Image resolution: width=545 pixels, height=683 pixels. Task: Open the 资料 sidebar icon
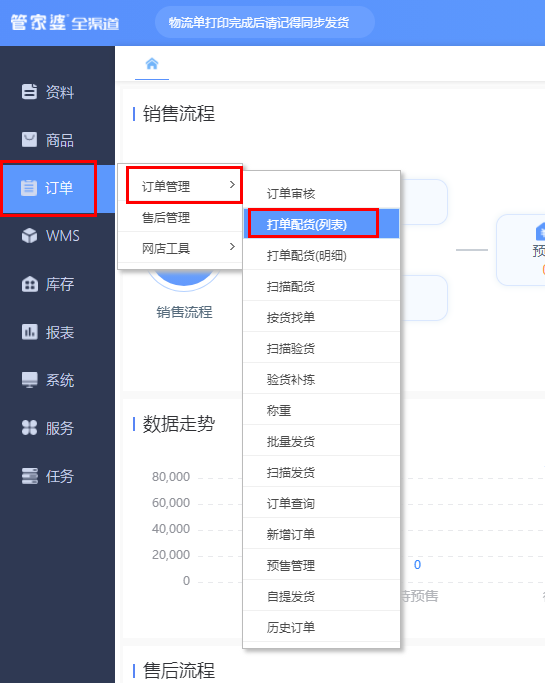(x=29, y=91)
